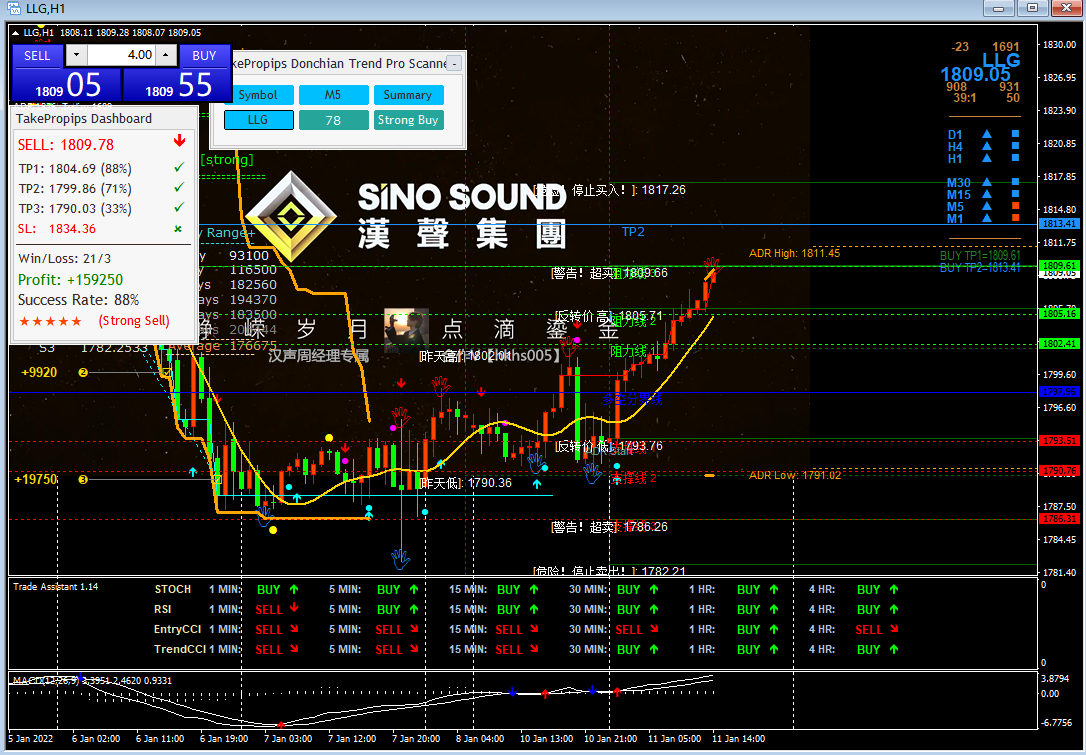Click the green checkmark next to TP1
1086x755 pixels.
(x=179, y=167)
